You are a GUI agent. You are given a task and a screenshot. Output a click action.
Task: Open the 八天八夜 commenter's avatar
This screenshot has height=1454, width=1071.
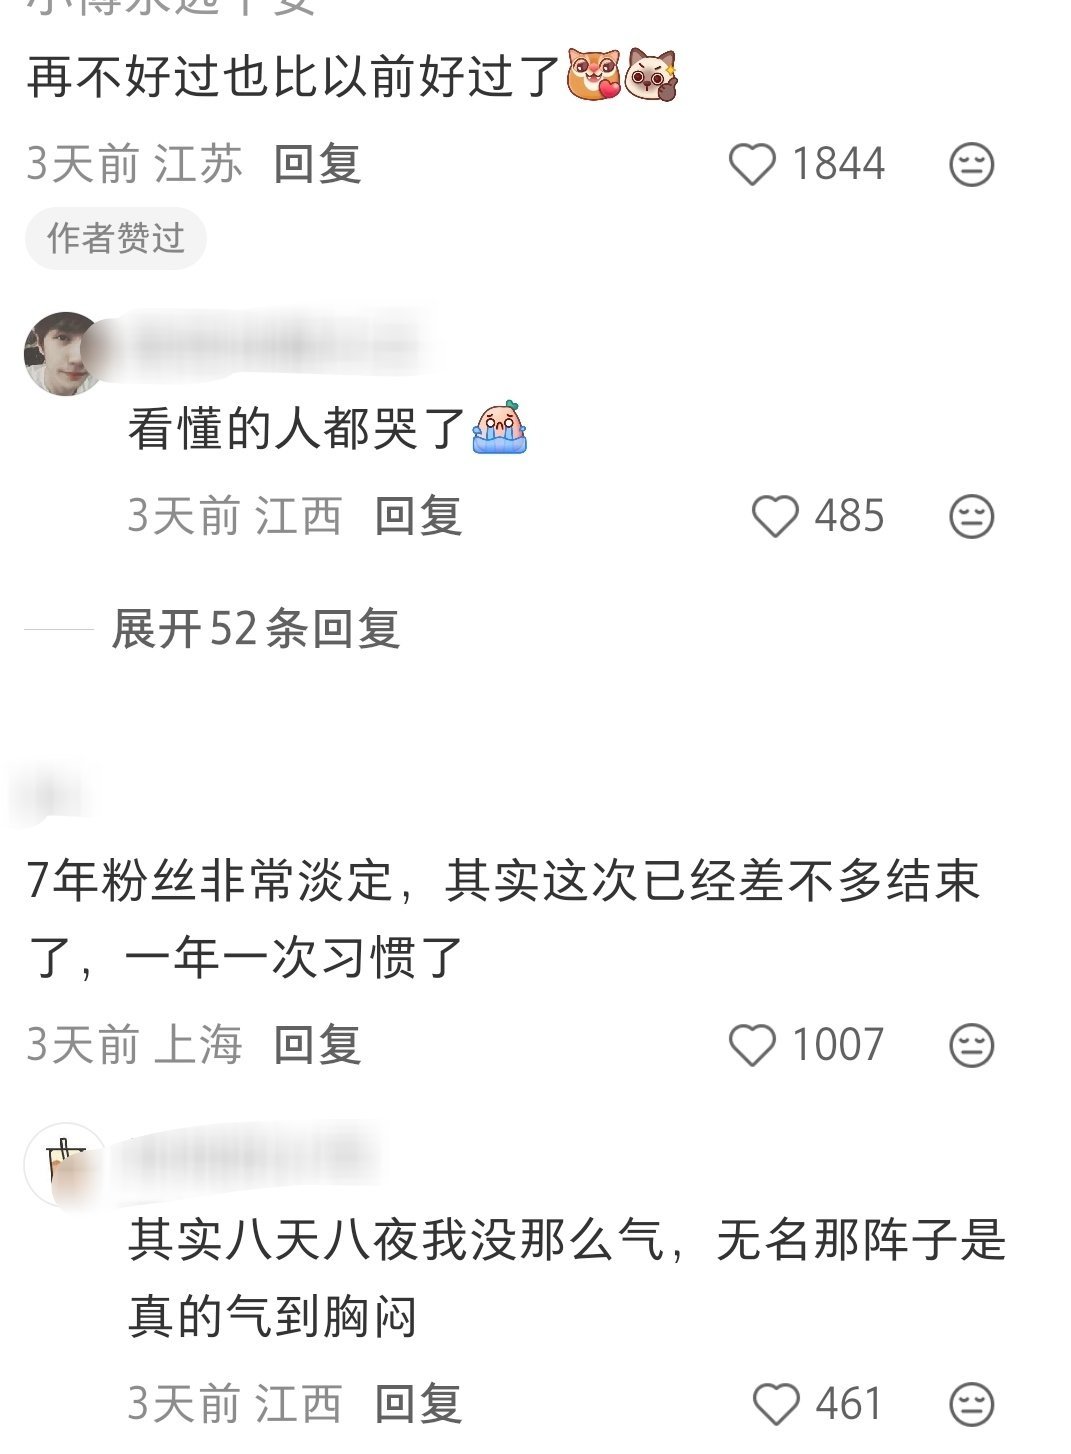point(64,1165)
